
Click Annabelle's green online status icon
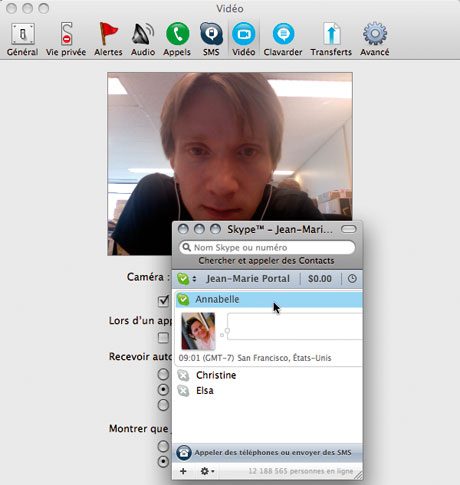click(x=183, y=299)
